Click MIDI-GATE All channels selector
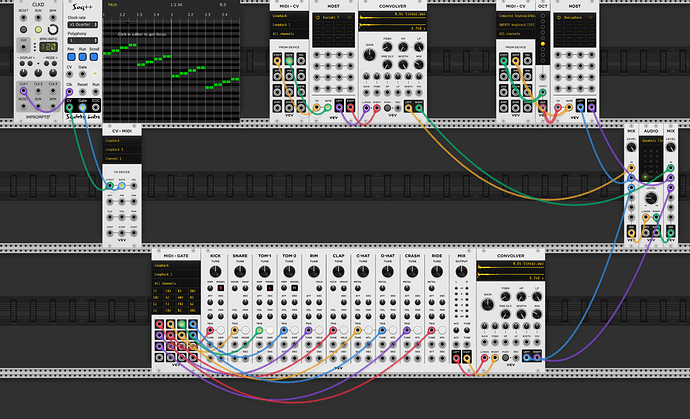Screen dimensions: 690x419 [x=176, y=283]
